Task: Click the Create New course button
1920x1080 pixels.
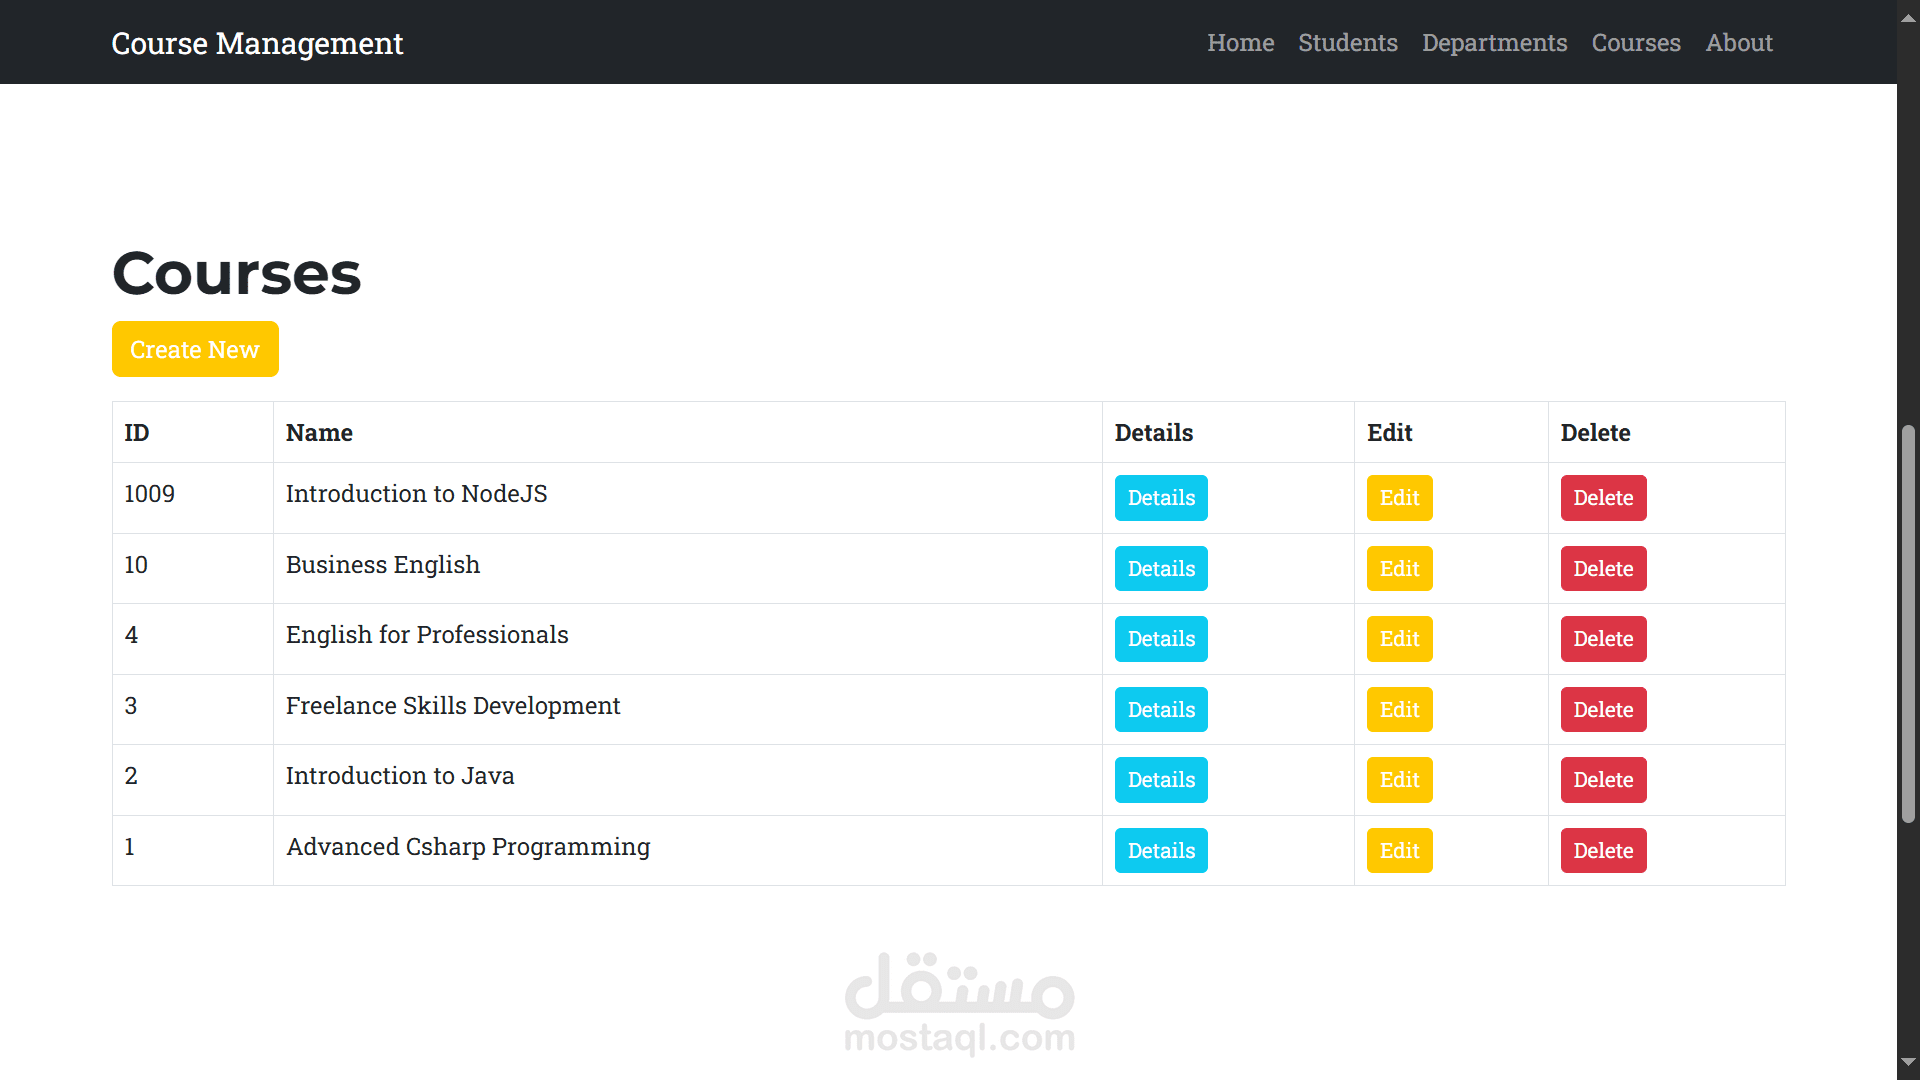Action: tap(195, 349)
